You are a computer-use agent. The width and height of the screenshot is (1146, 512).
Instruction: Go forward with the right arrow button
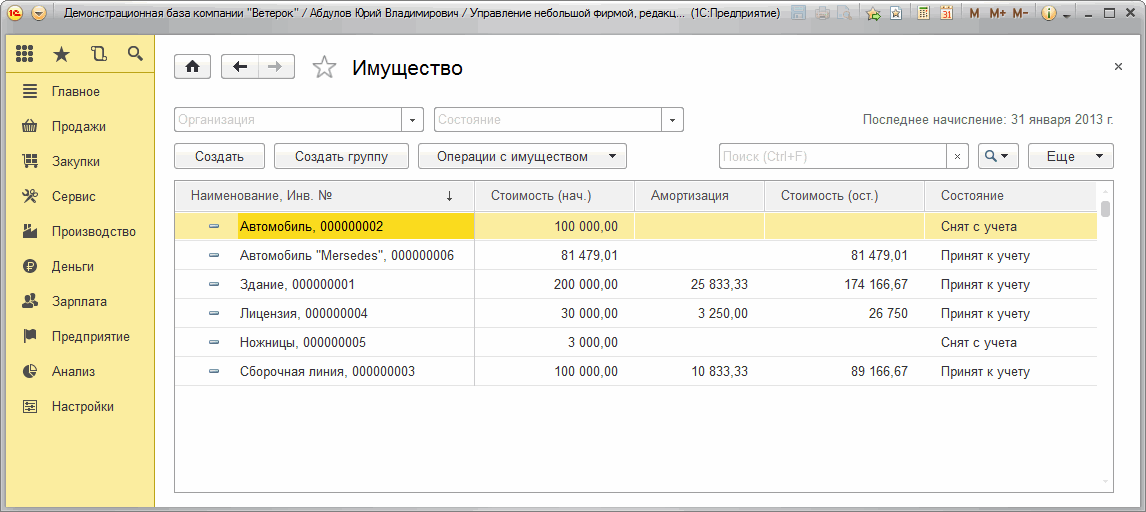(276, 66)
